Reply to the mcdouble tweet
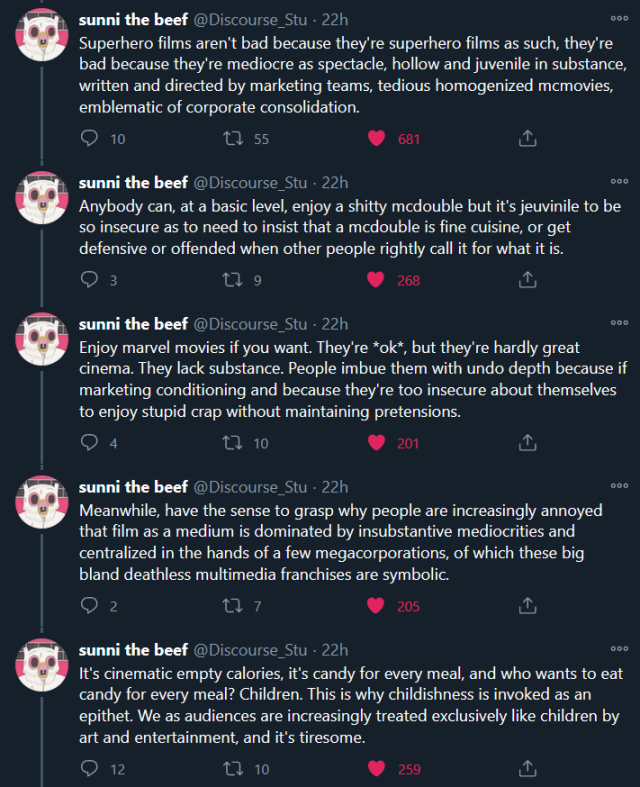 pos(90,280)
